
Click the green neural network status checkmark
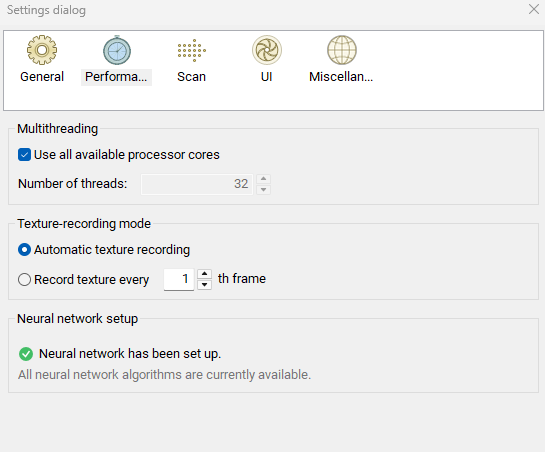click(x=26, y=354)
